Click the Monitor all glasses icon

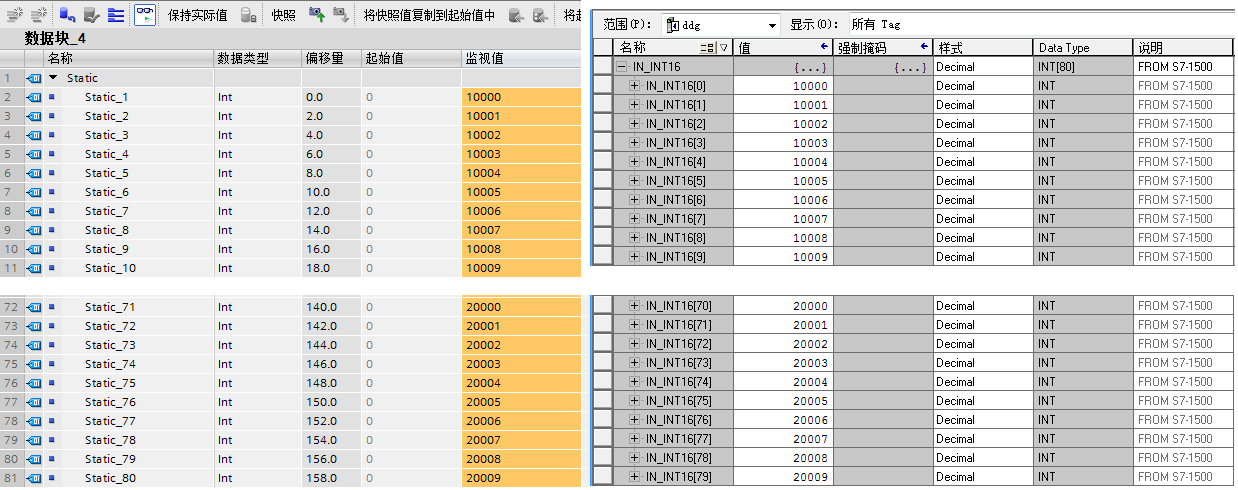[x=145, y=15]
